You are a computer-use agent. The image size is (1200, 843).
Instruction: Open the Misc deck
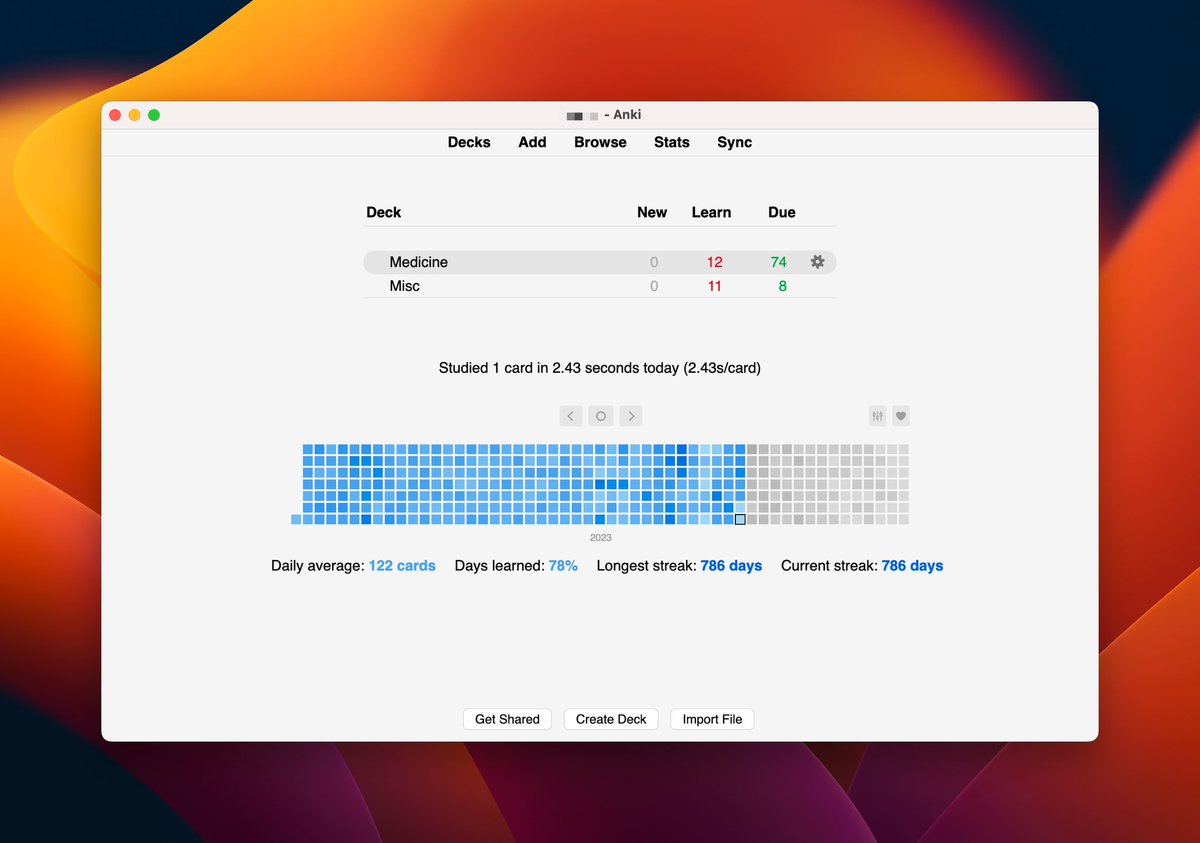click(405, 286)
